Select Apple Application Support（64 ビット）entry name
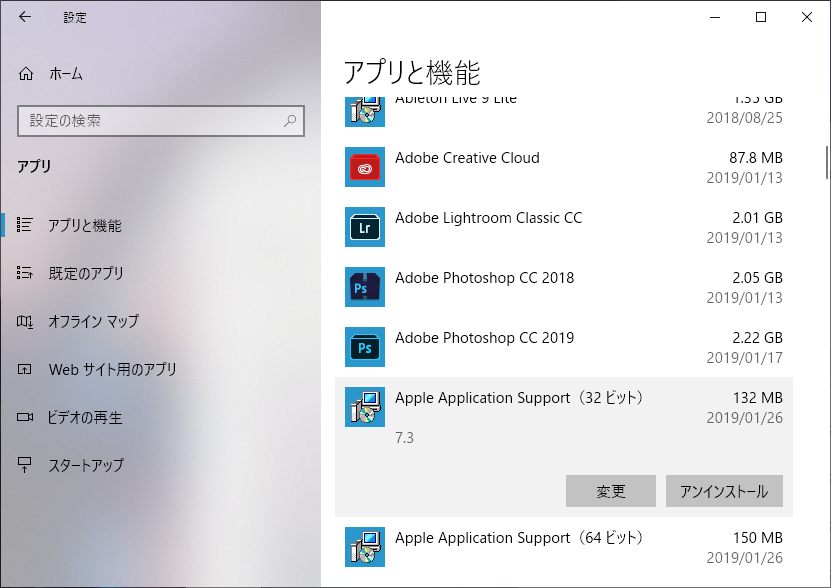Screen dimensions: 831x588 (519, 538)
